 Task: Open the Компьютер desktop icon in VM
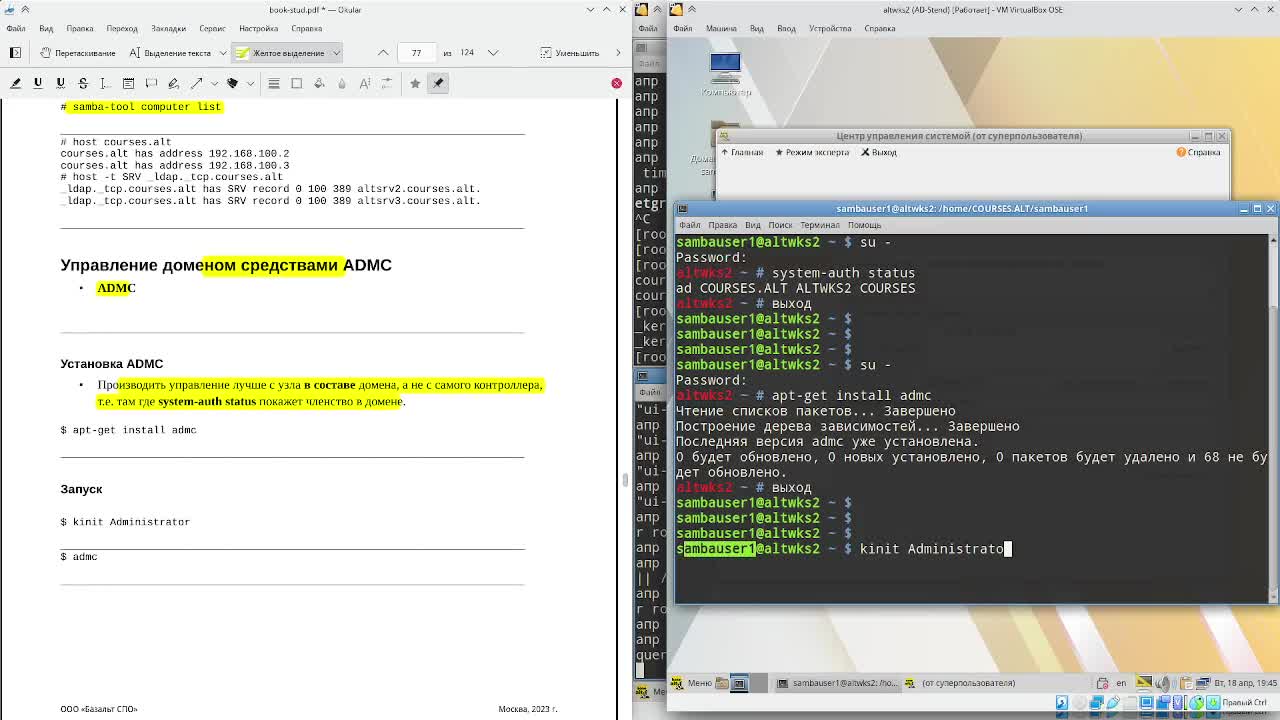click(x=725, y=75)
